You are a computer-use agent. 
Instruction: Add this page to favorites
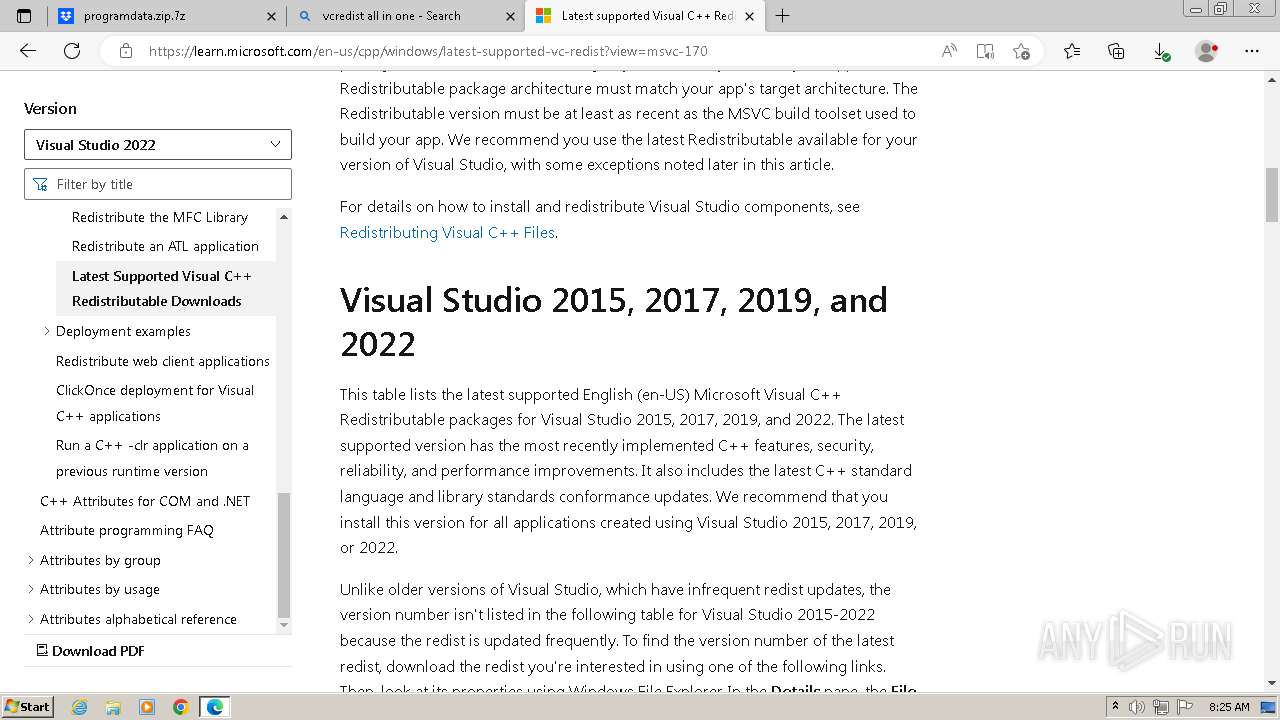[x=1021, y=51]
